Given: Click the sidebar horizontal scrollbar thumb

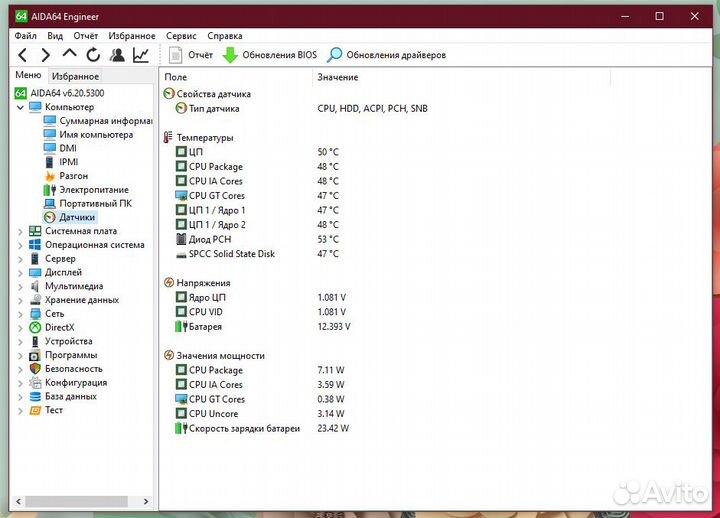Looking at the screenshot, I should pos(76,501).
